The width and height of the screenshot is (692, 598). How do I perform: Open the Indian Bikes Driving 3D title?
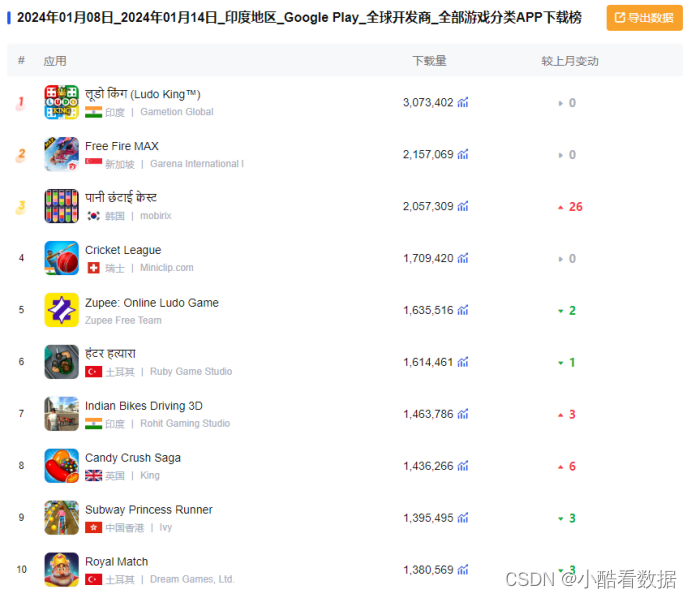[144, 406]
